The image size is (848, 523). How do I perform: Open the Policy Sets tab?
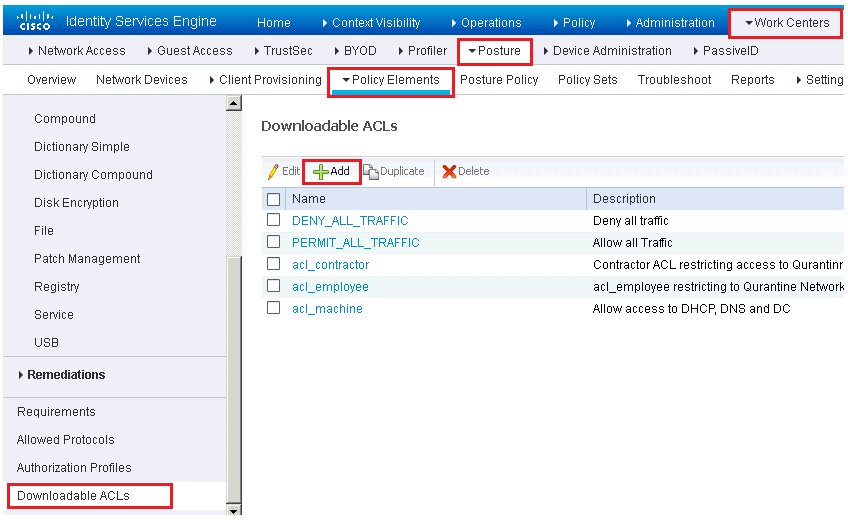click(x=588, y=80)
